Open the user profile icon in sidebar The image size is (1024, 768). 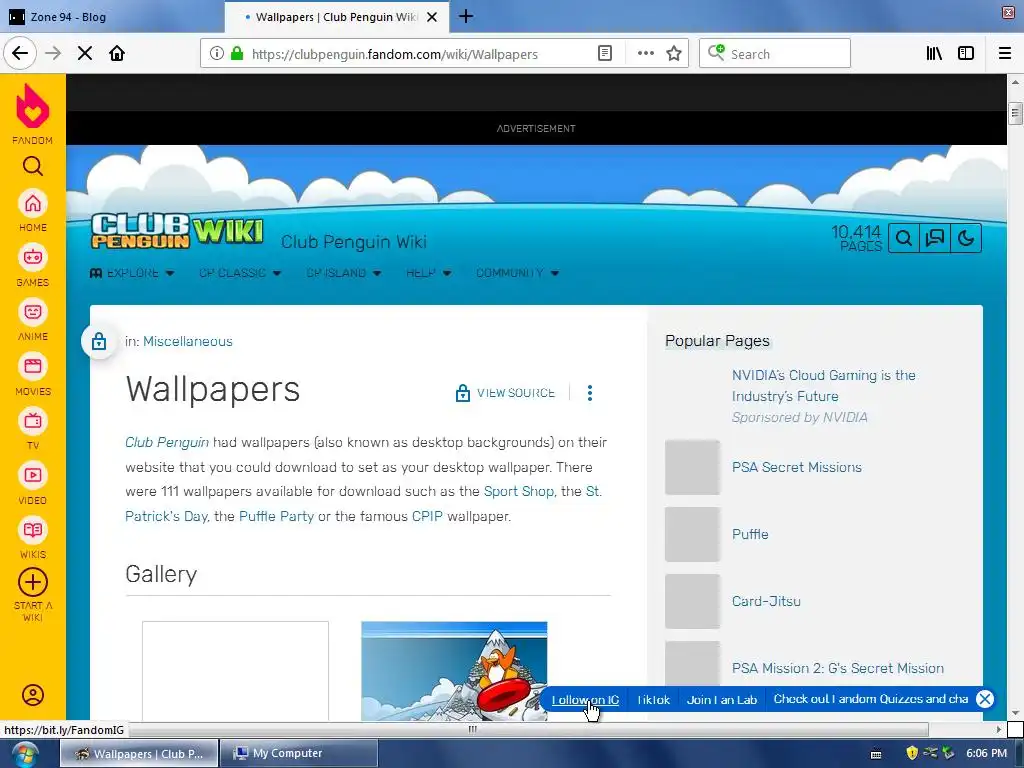(33, 695)
